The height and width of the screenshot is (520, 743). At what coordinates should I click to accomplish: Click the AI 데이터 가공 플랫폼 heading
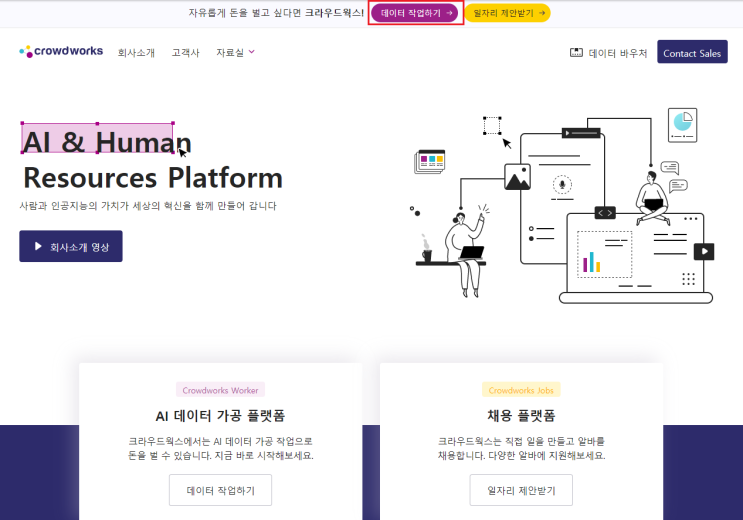point(220,416)
